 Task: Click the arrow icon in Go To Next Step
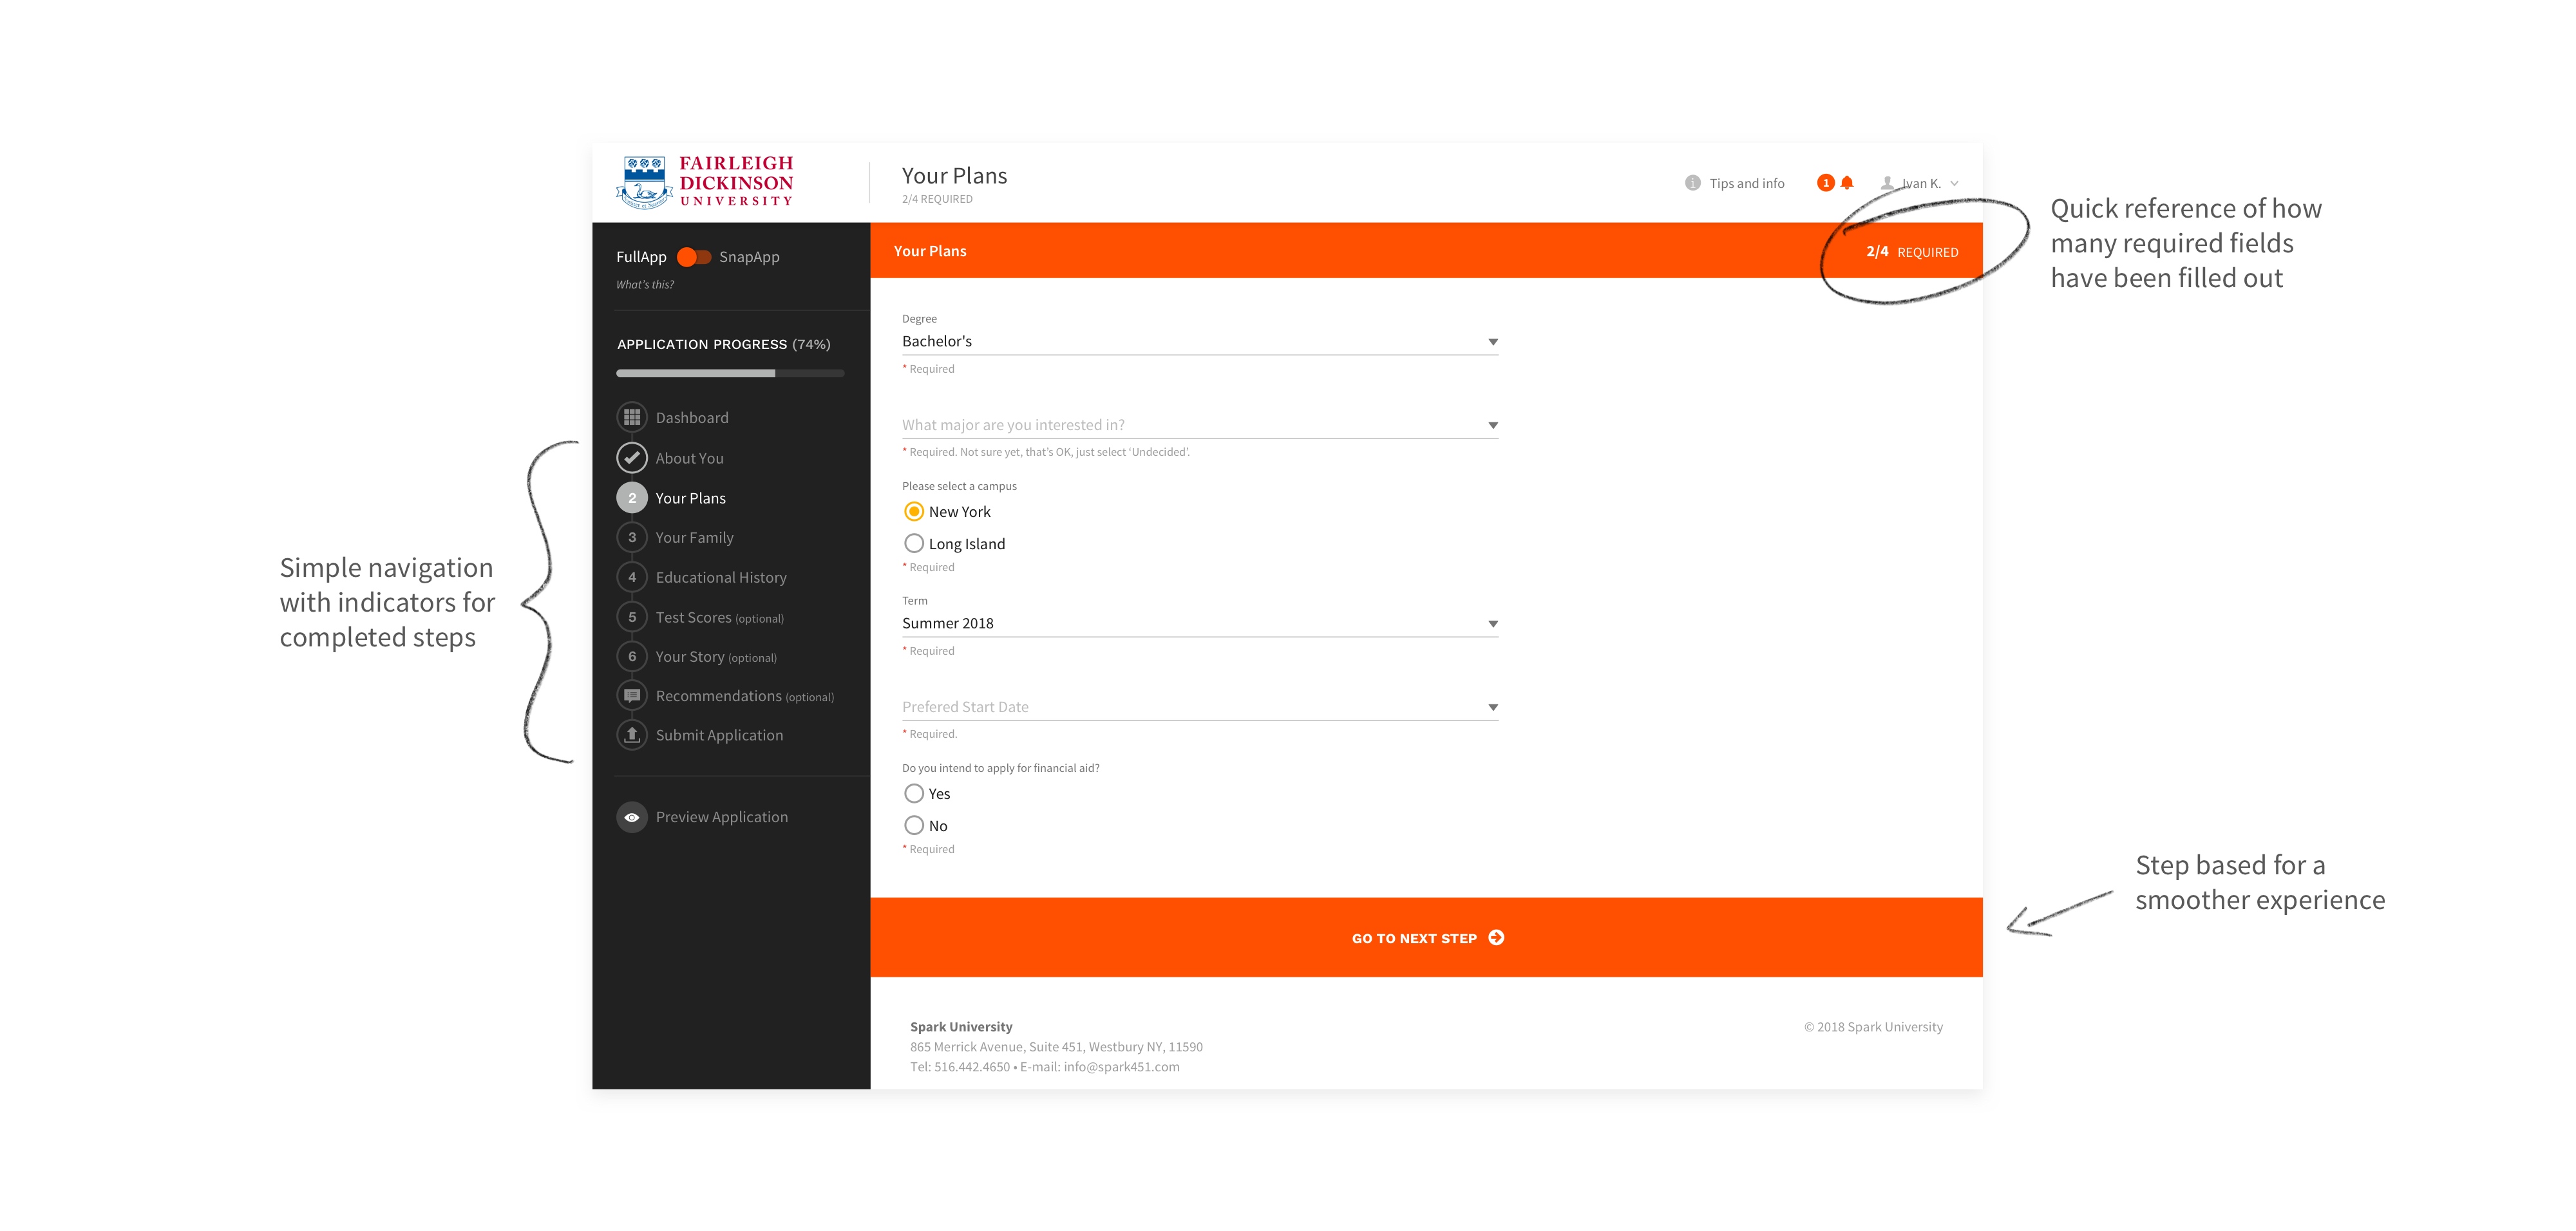[x=1496, y=938]
